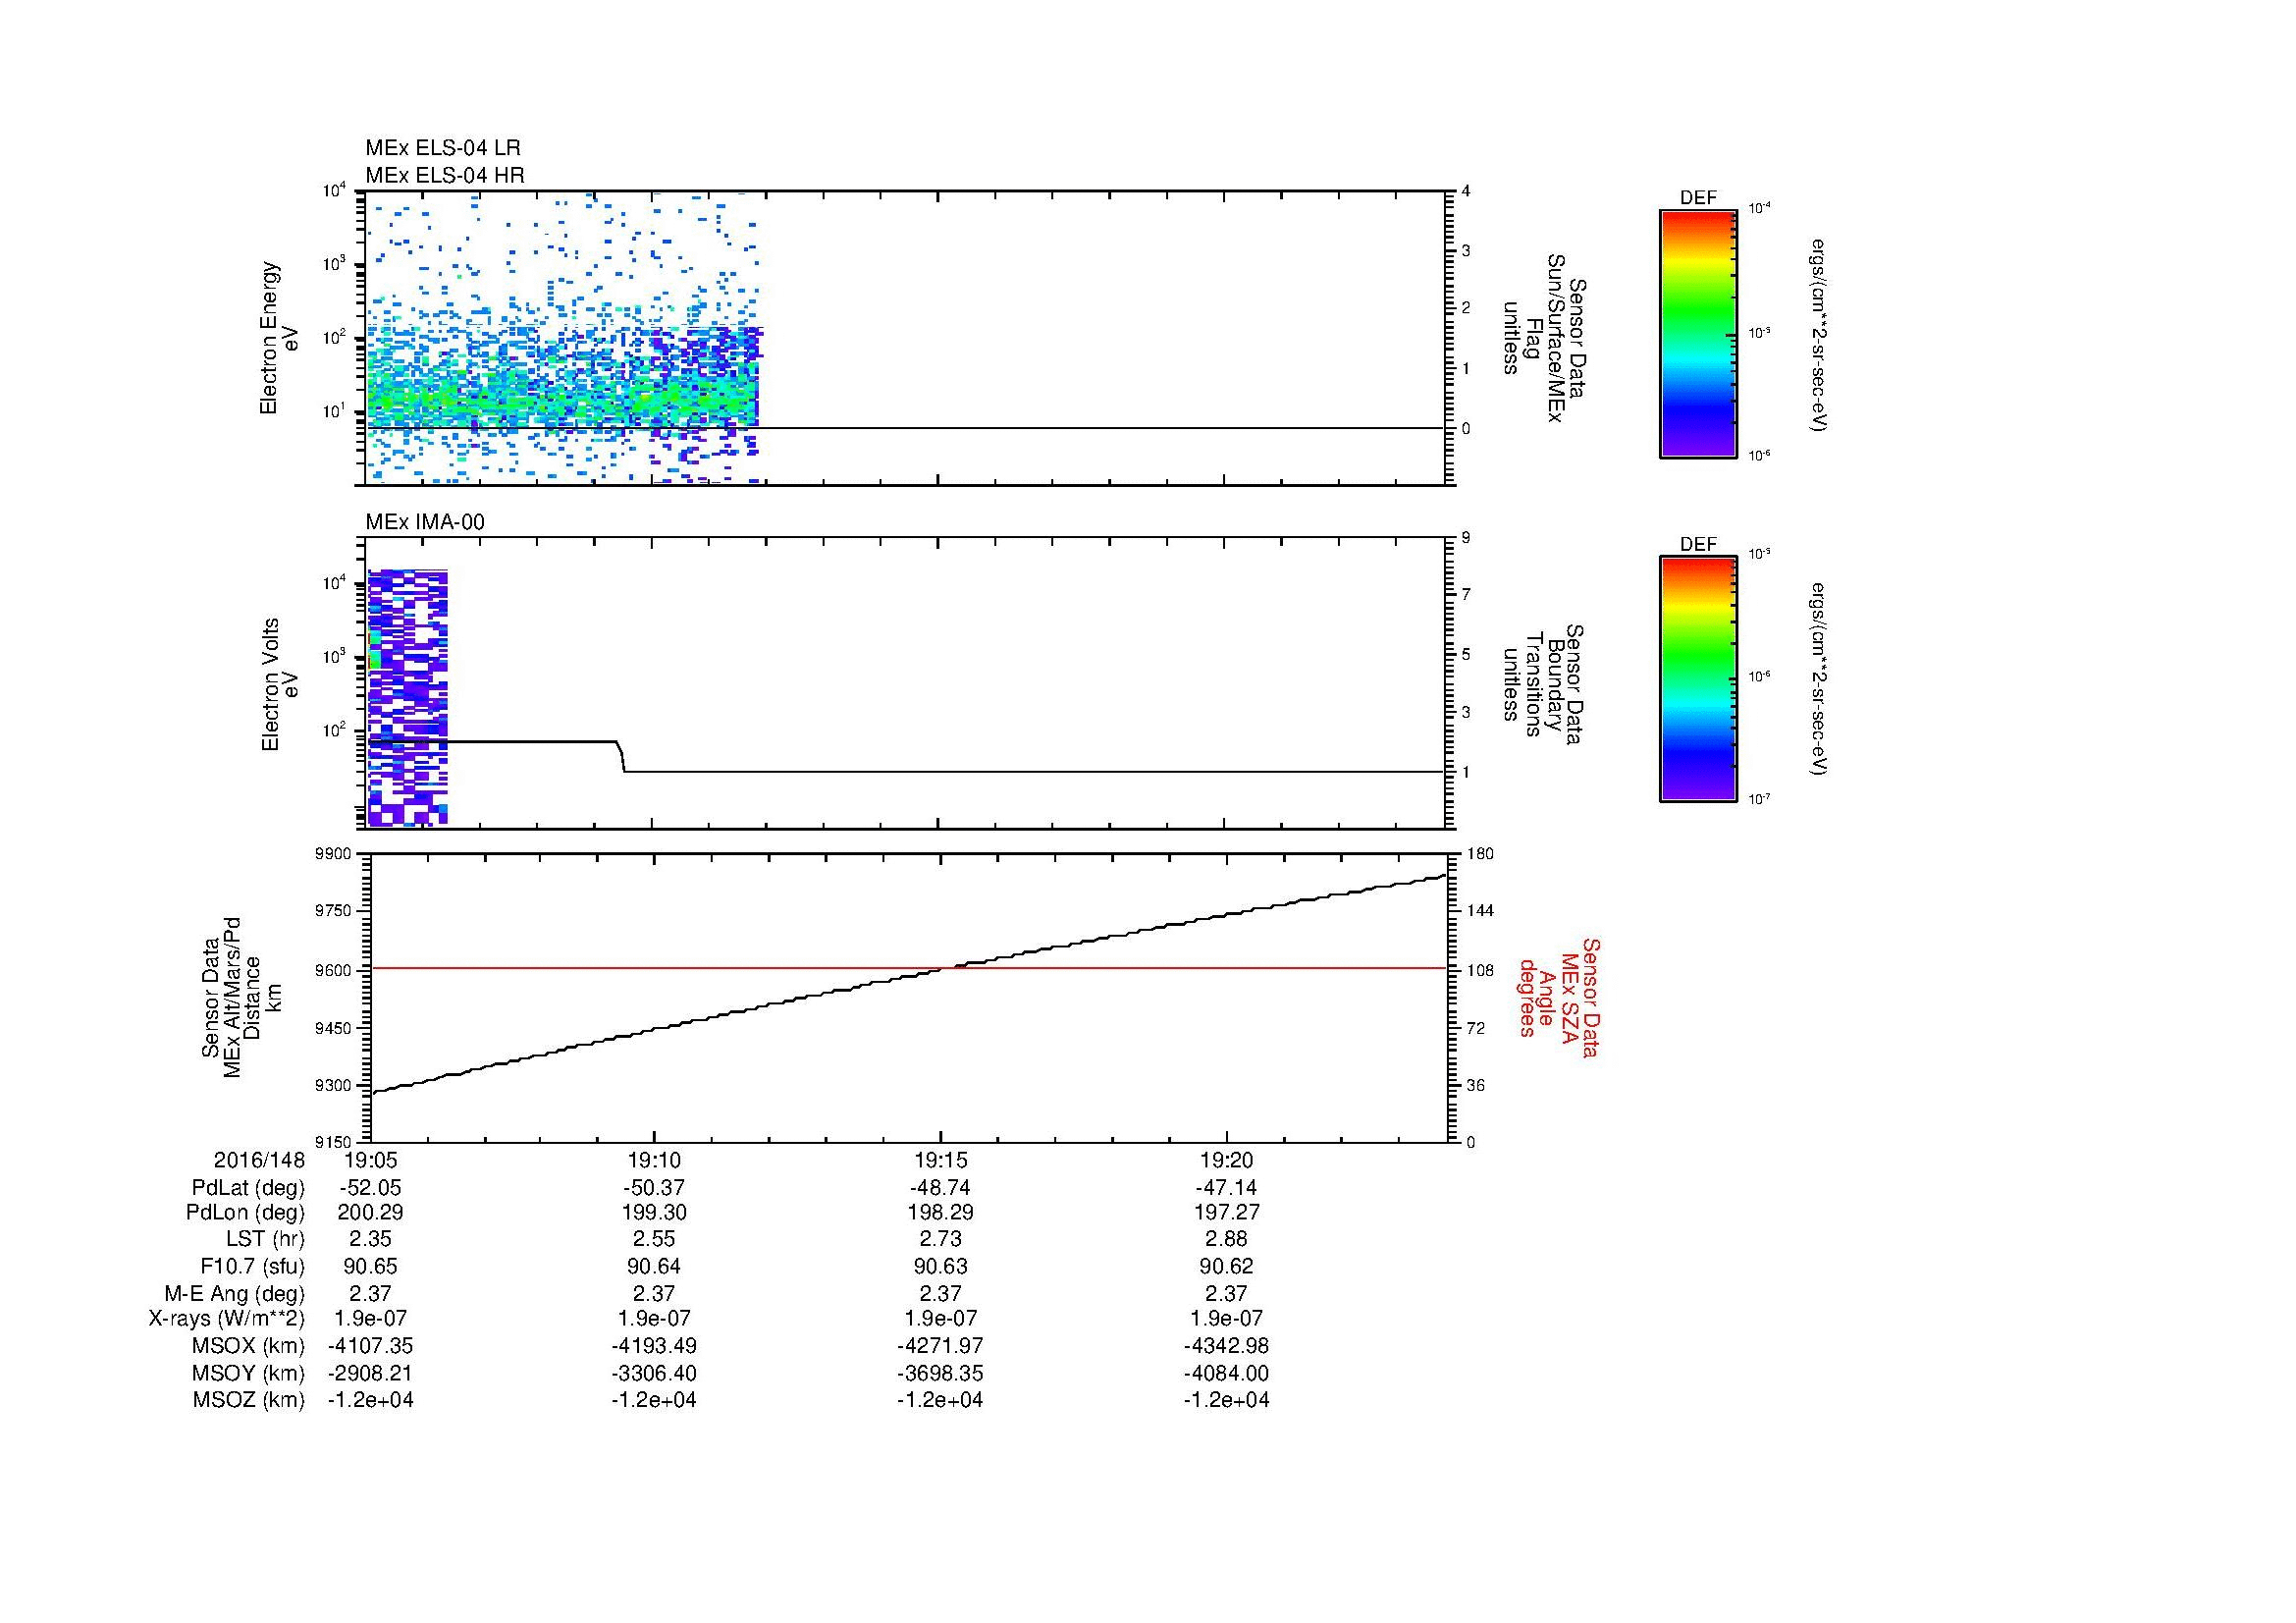This screenshot has width=2296, height=1623.
Task: Click the 'Sun/Surface/MEx Flag' axis label
Action: [x=1543, y=338]
